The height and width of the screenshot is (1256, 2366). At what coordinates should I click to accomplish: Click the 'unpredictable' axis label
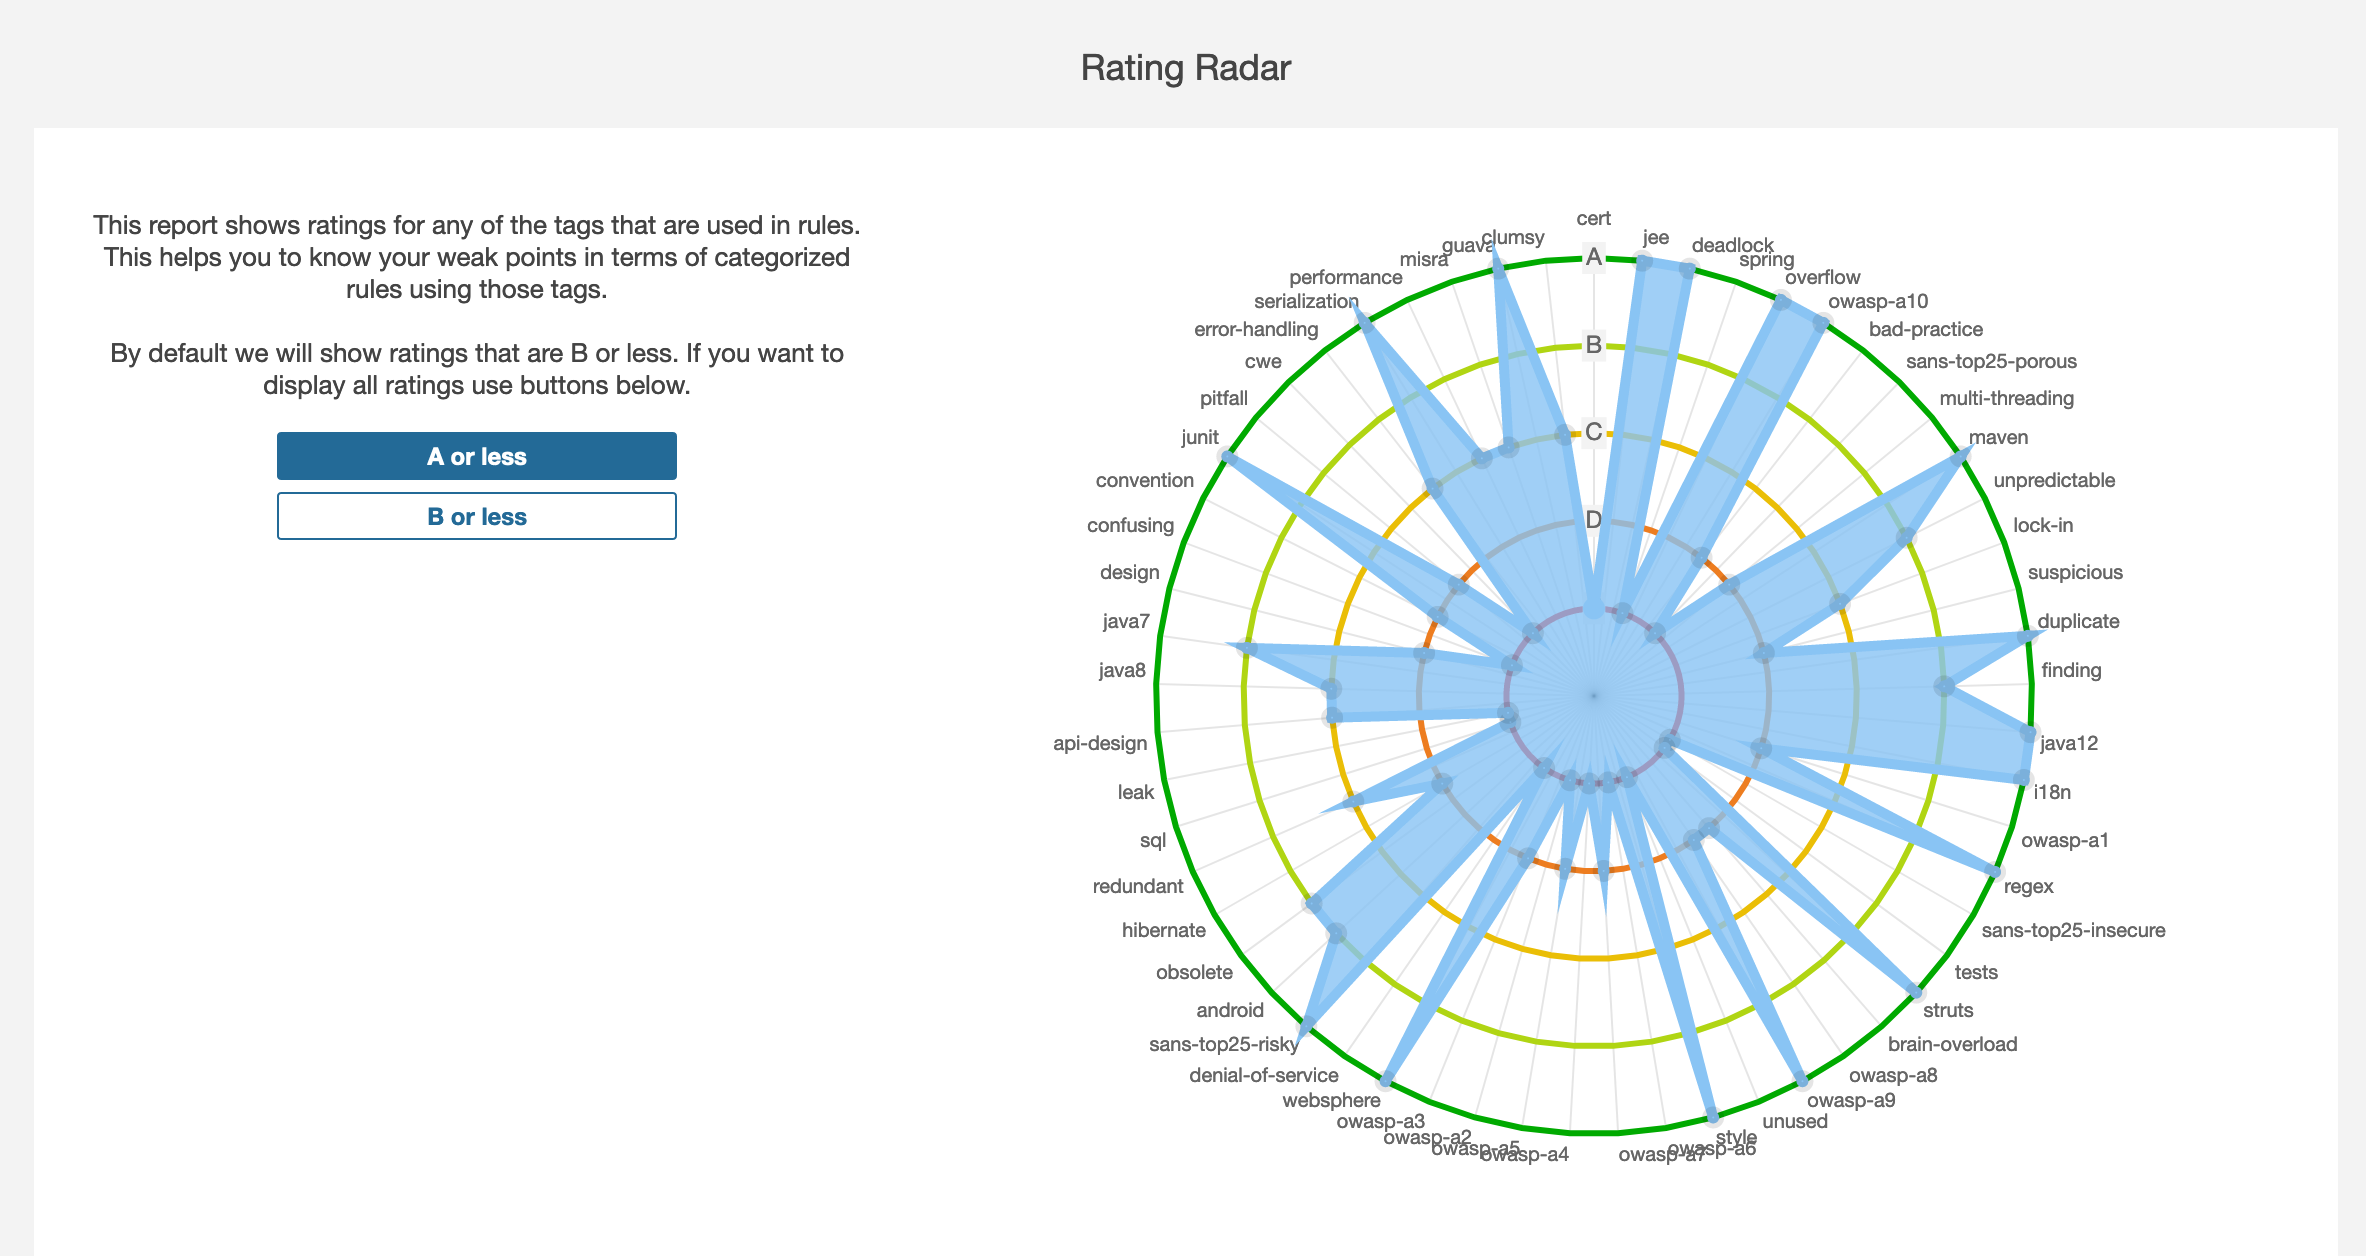[2054, 480]
